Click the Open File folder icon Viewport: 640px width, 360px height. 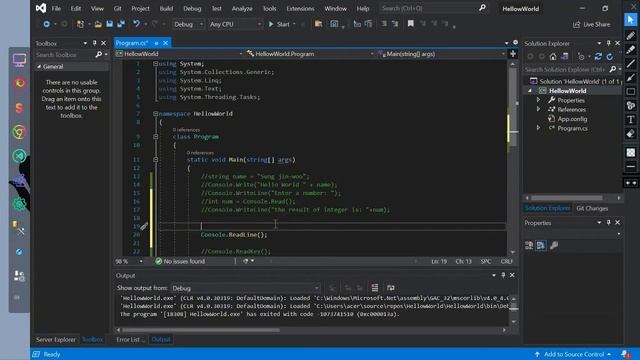click(x=98, y=24)
